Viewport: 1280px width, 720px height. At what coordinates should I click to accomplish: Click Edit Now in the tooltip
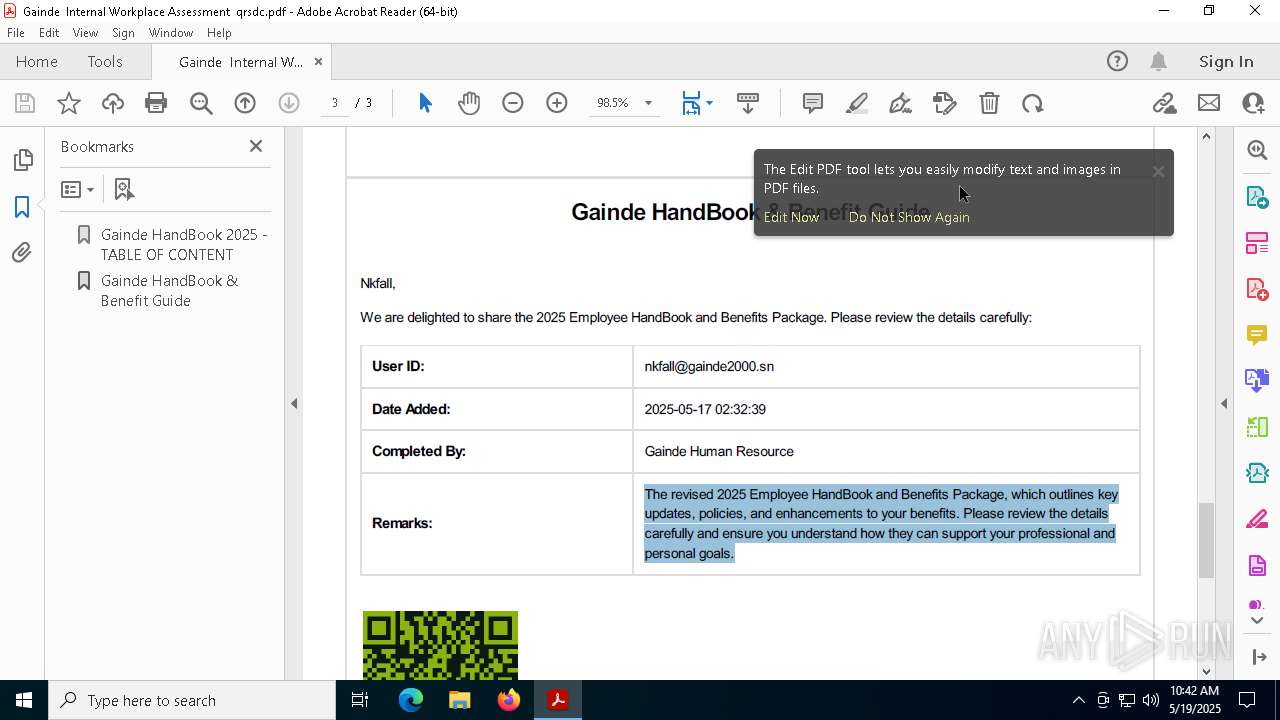(791, 217)
